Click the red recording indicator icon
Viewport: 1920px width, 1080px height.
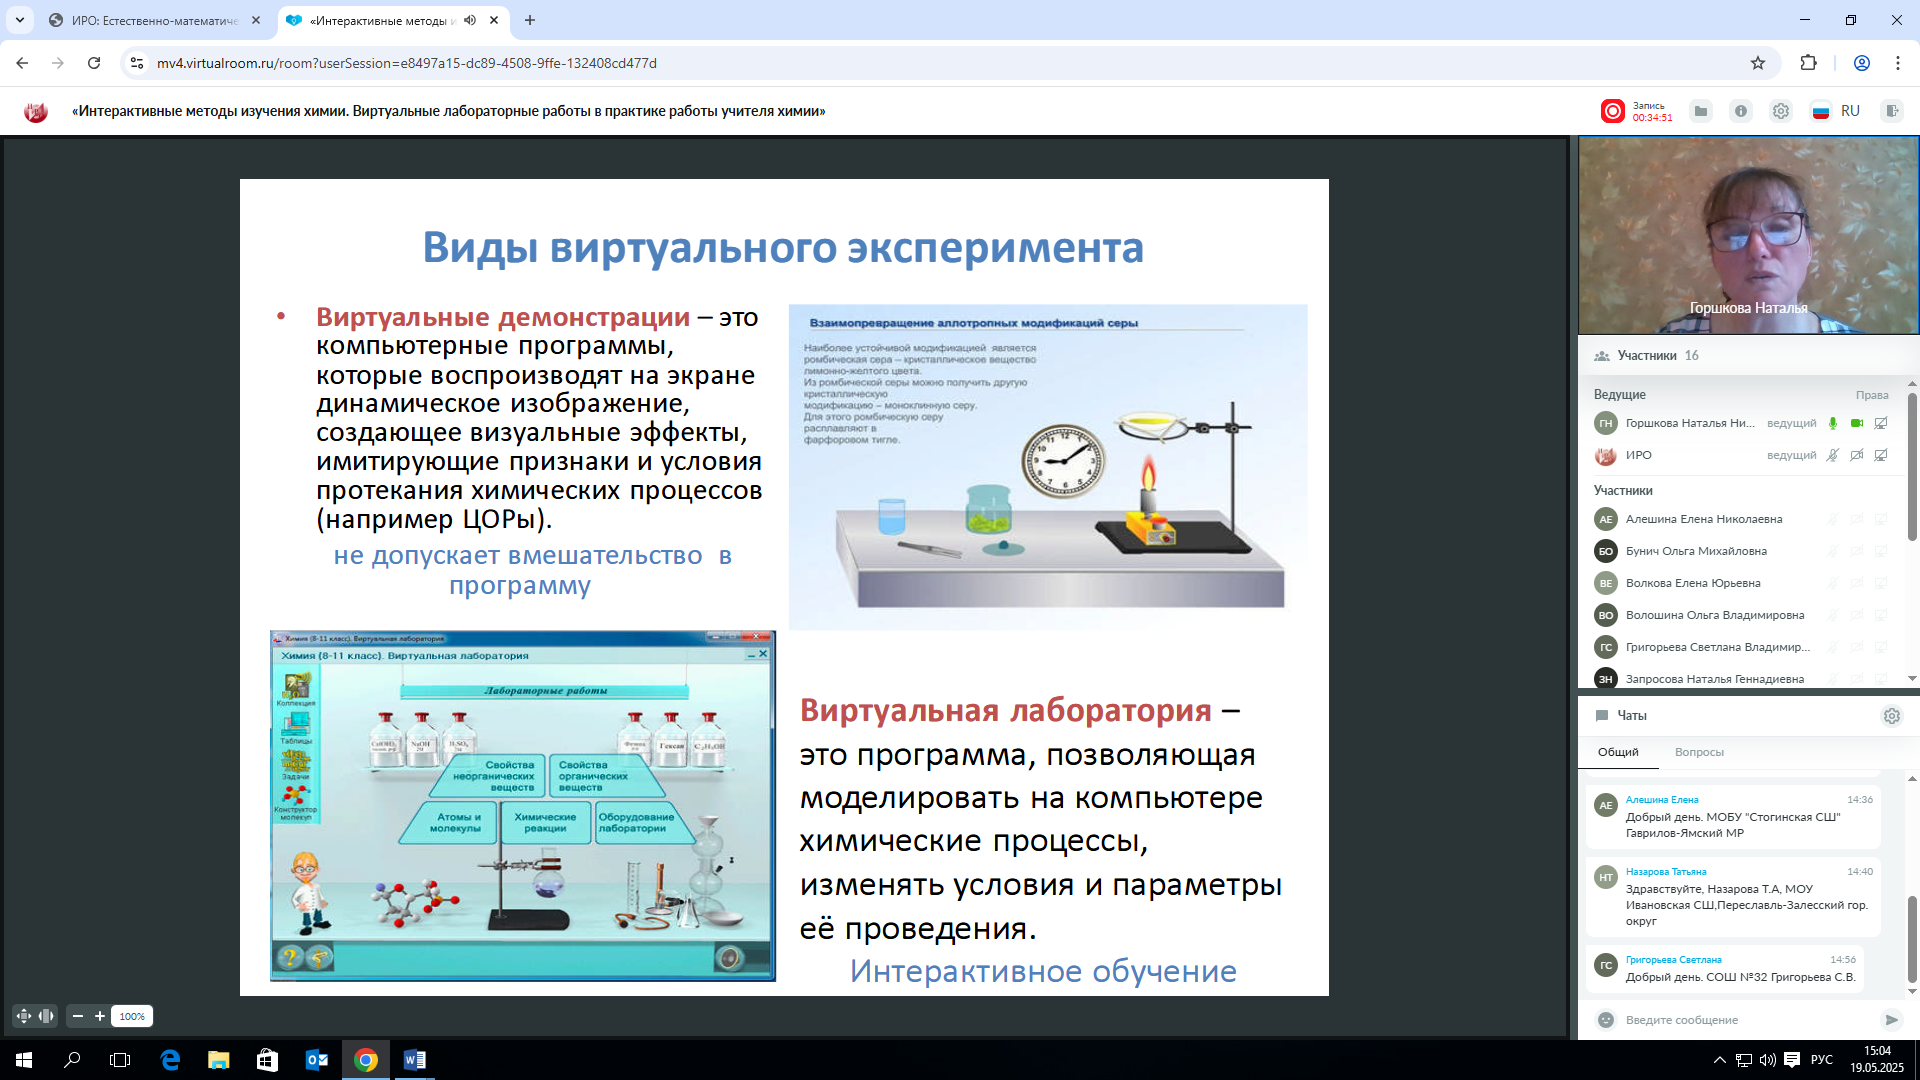coord(1612,111)
